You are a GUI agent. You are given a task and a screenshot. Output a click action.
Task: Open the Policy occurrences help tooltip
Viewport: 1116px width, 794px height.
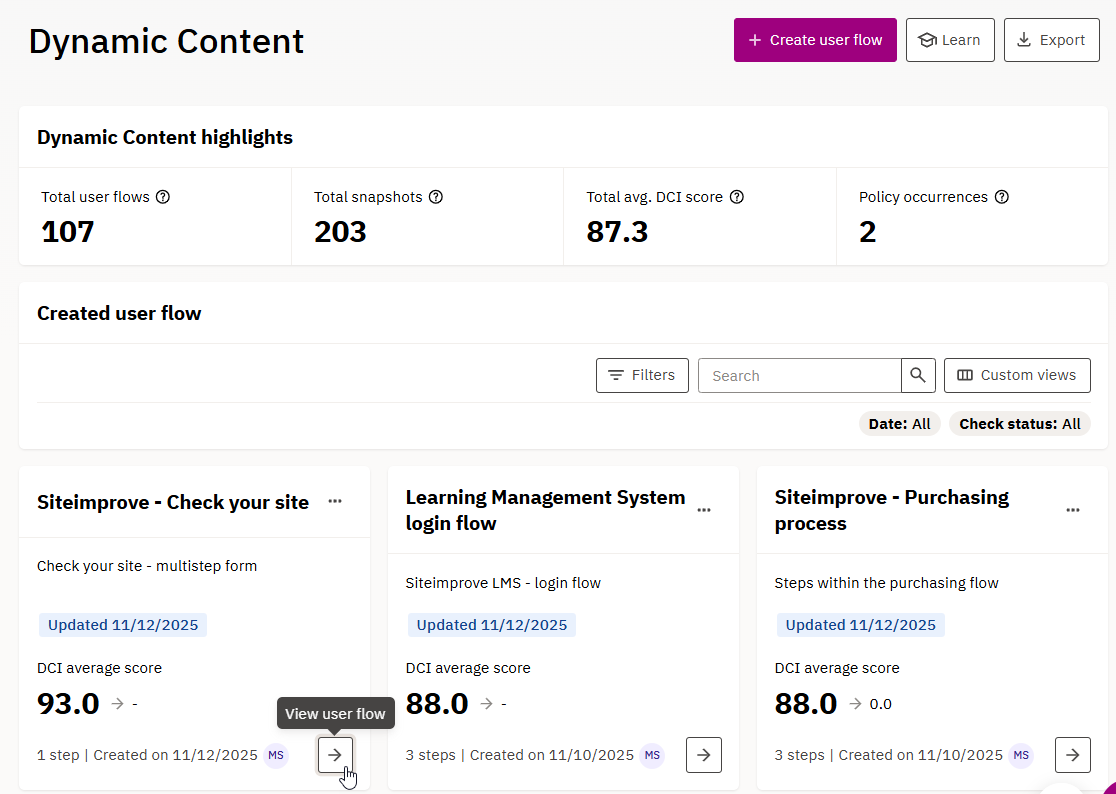pos(1002,197)
